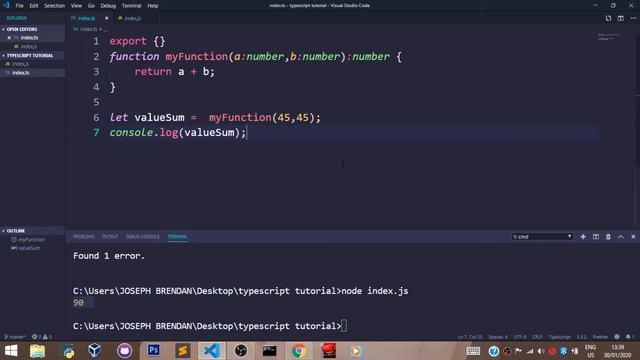Open the terminal selector dropdown showing cmd
This screenshot has height=360, width=640.
point(542,237)
